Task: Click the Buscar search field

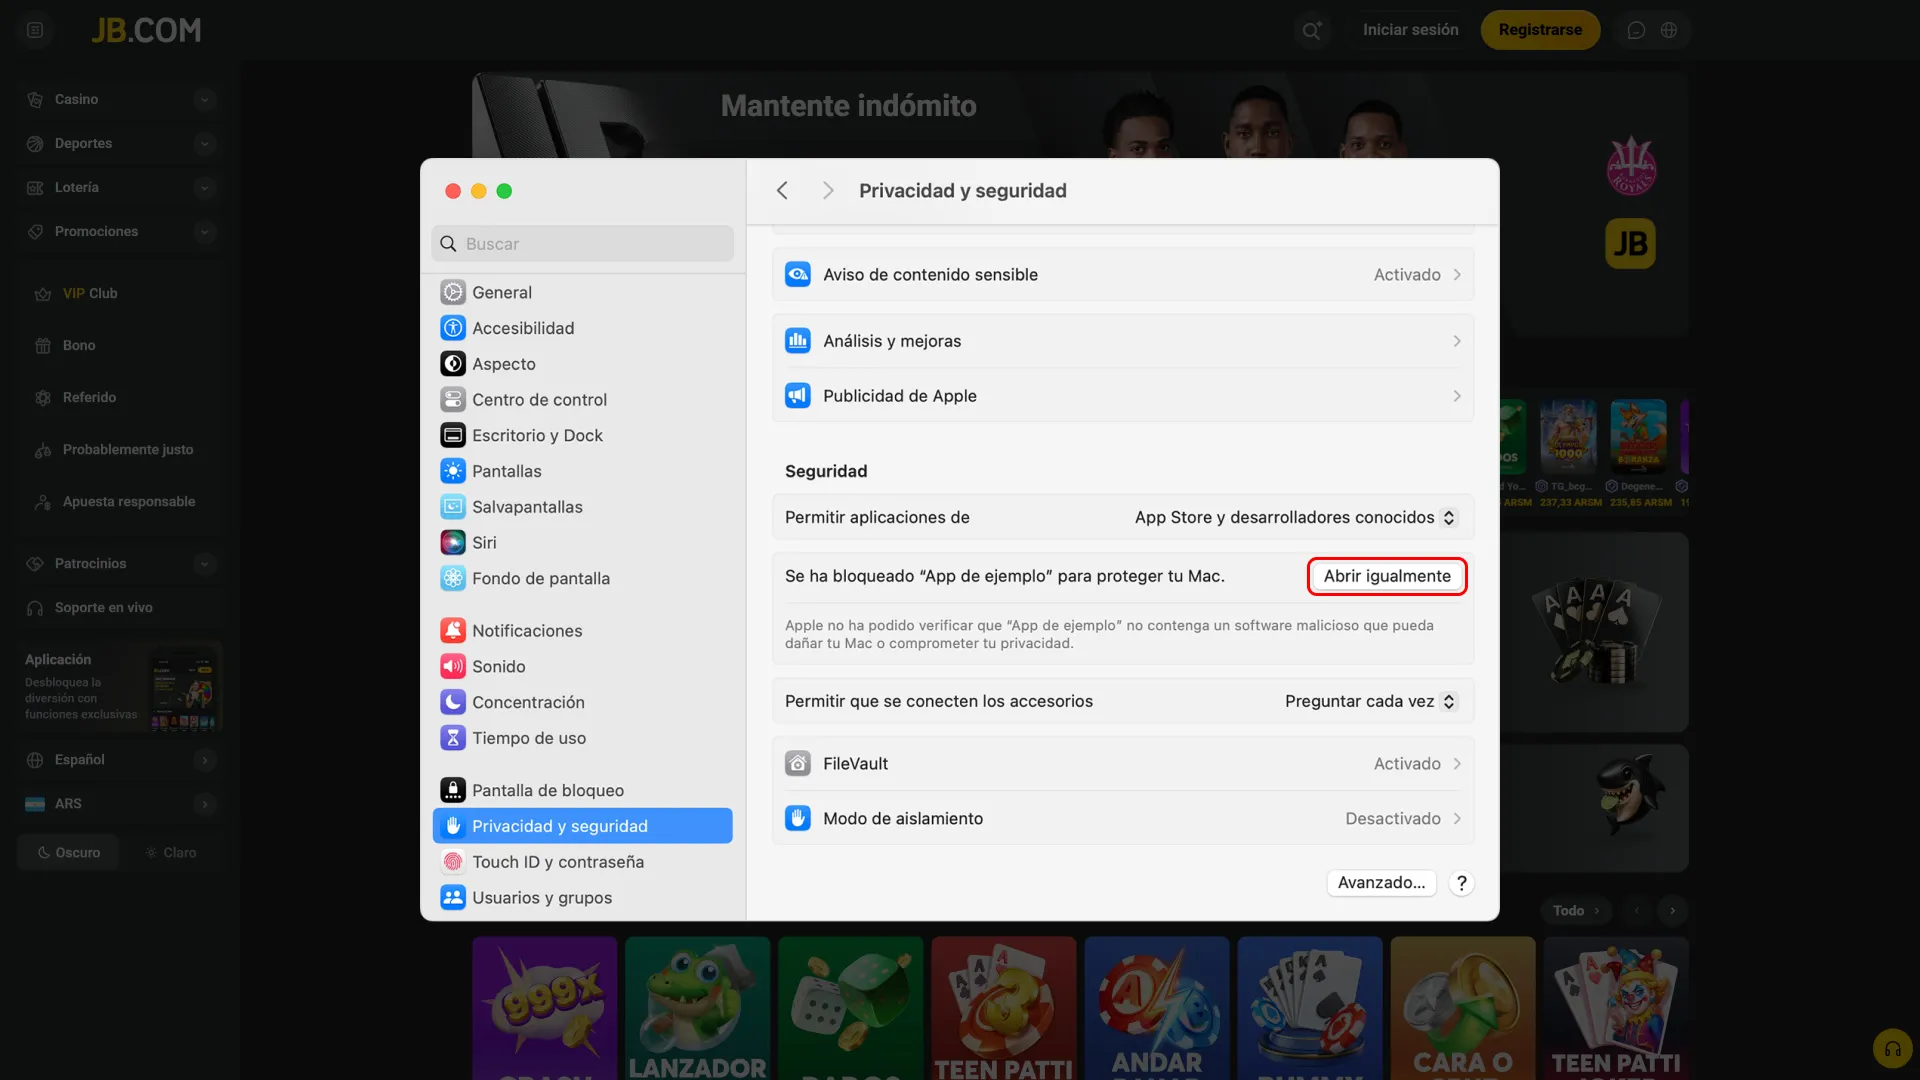Action: (x=583, y=244)
